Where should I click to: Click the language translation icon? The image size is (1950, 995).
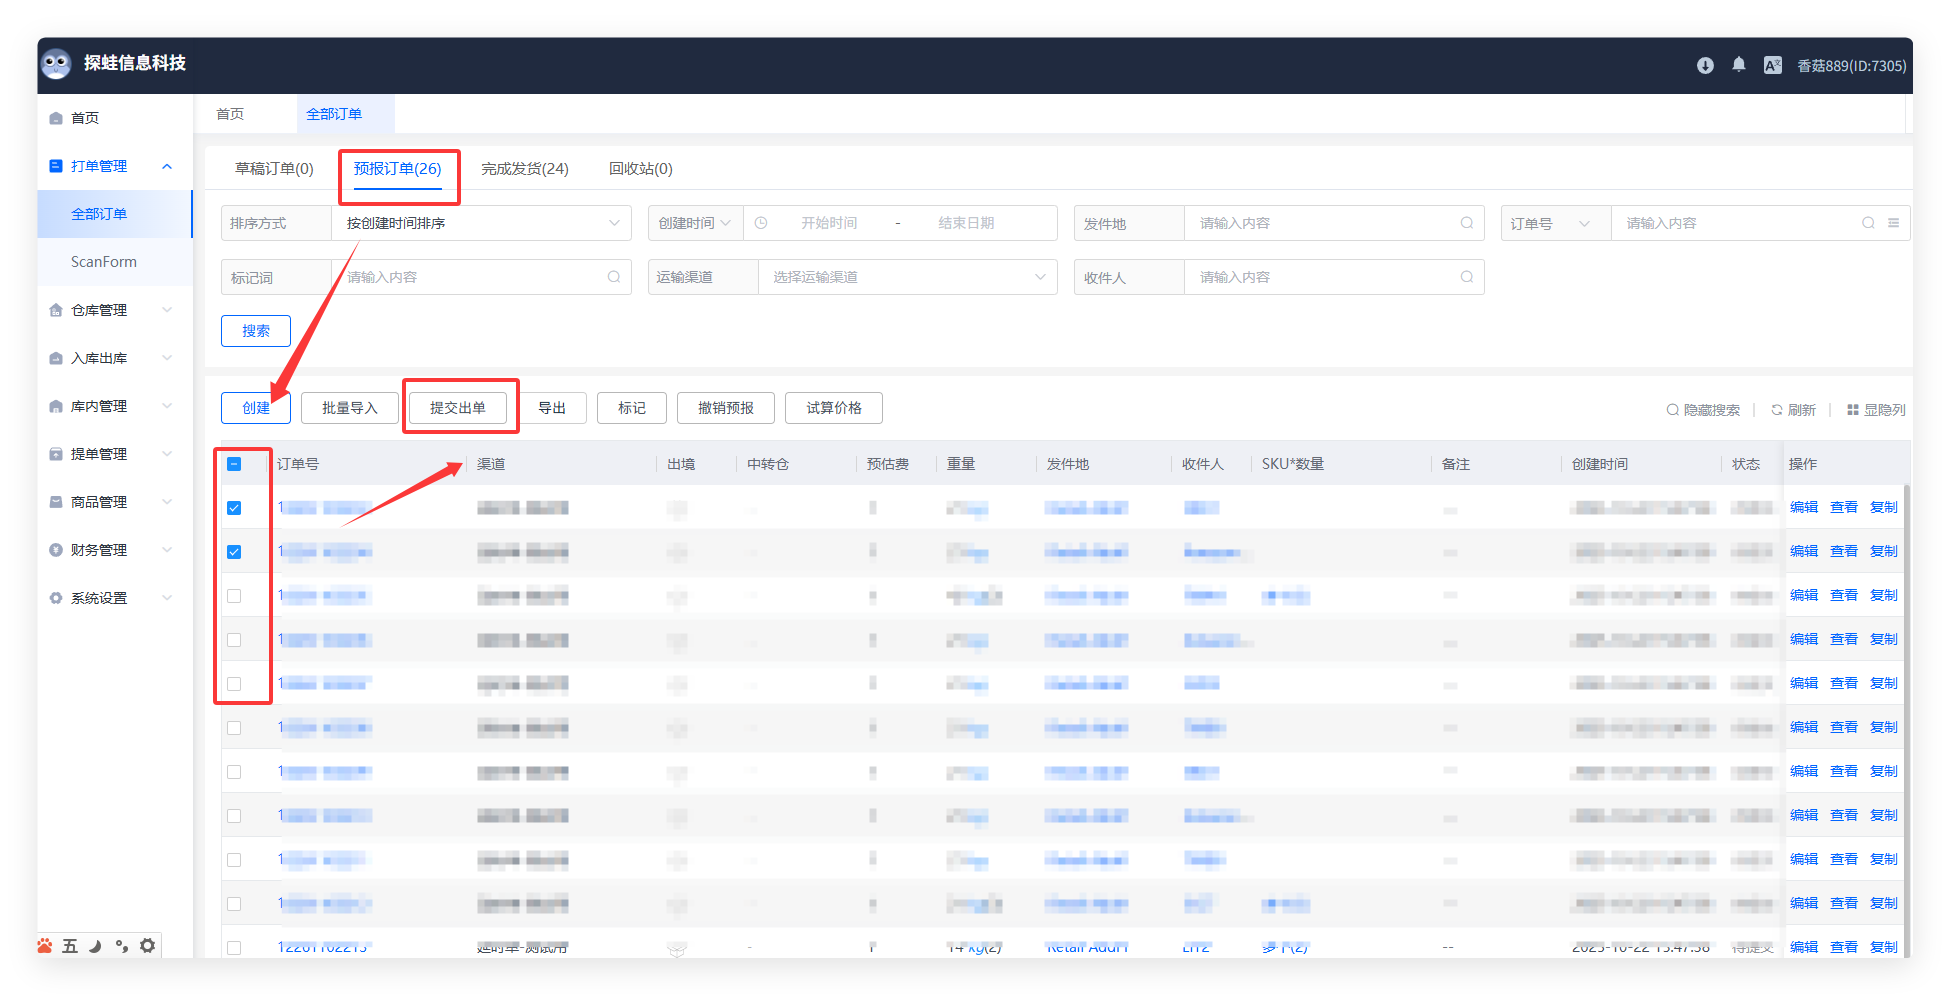(x=1772, y=65)
